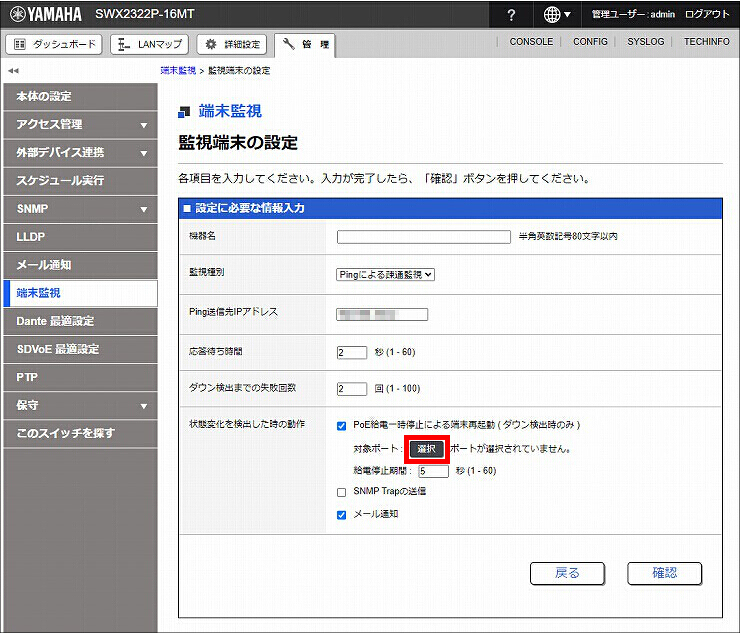Viewport: 740px width, 633px height.
Task: Click the 端末監視 heading icon
Action: click(x=184, y=112)
